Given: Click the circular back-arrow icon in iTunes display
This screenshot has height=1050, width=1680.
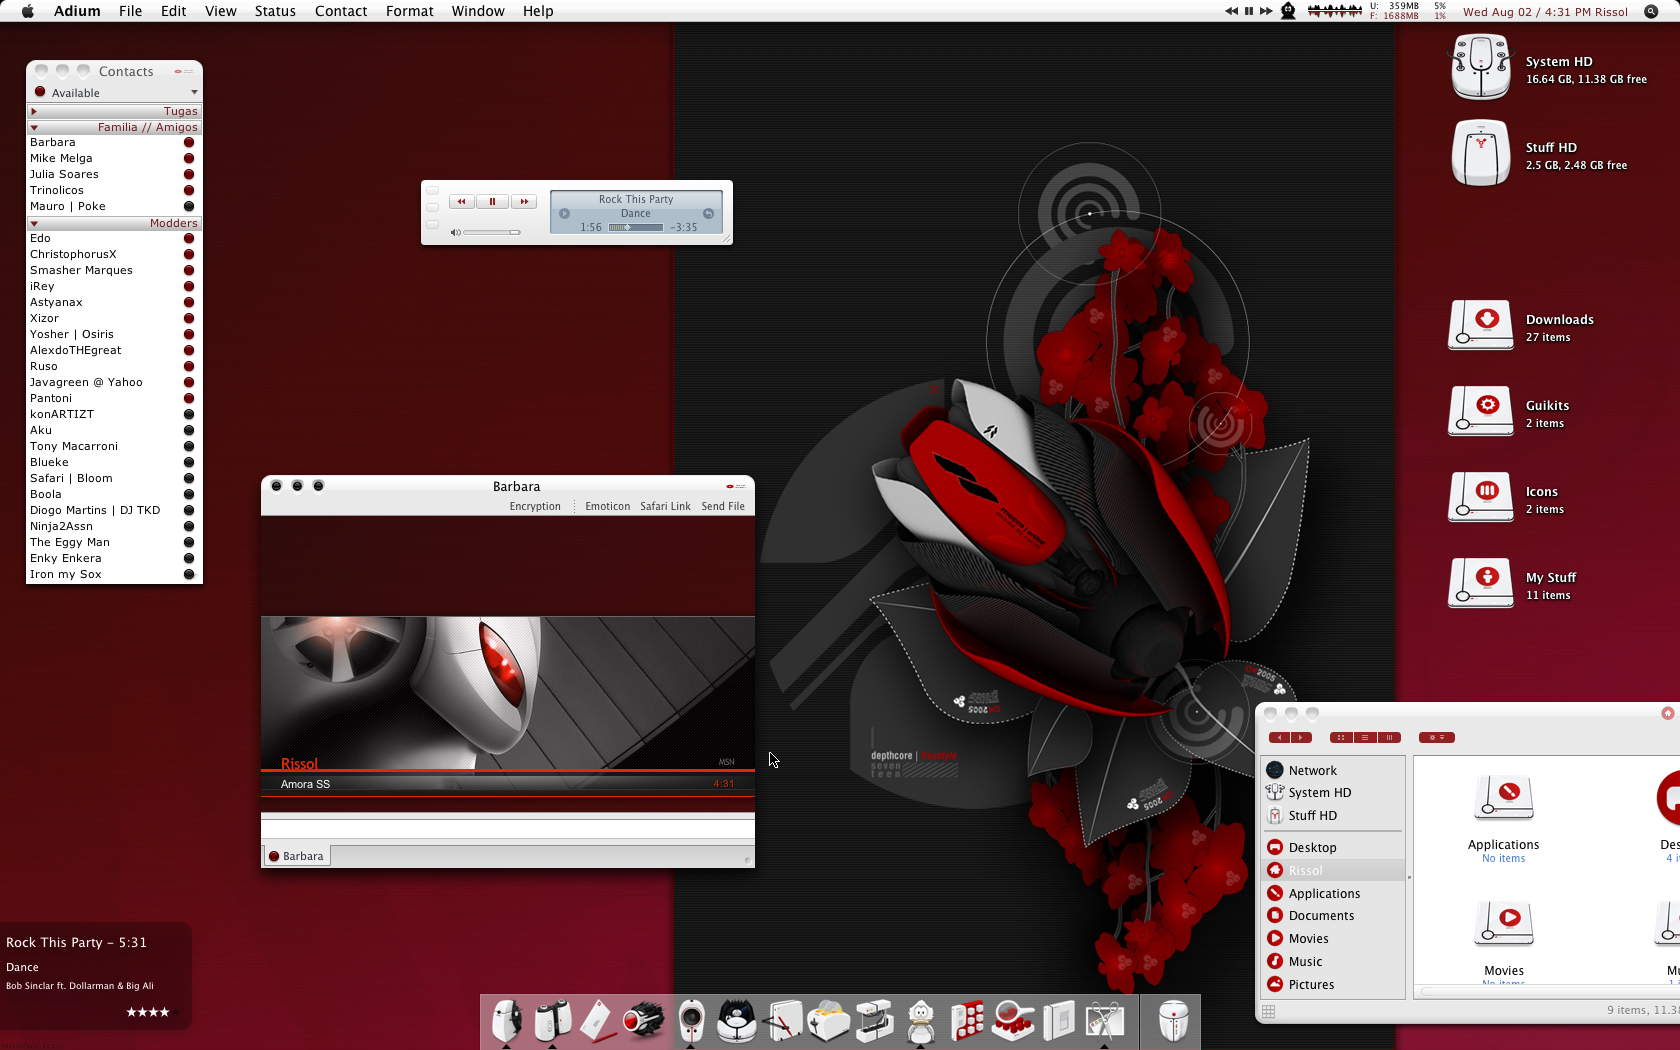Looking at the screenshot, I should click(x=708, y=214).
